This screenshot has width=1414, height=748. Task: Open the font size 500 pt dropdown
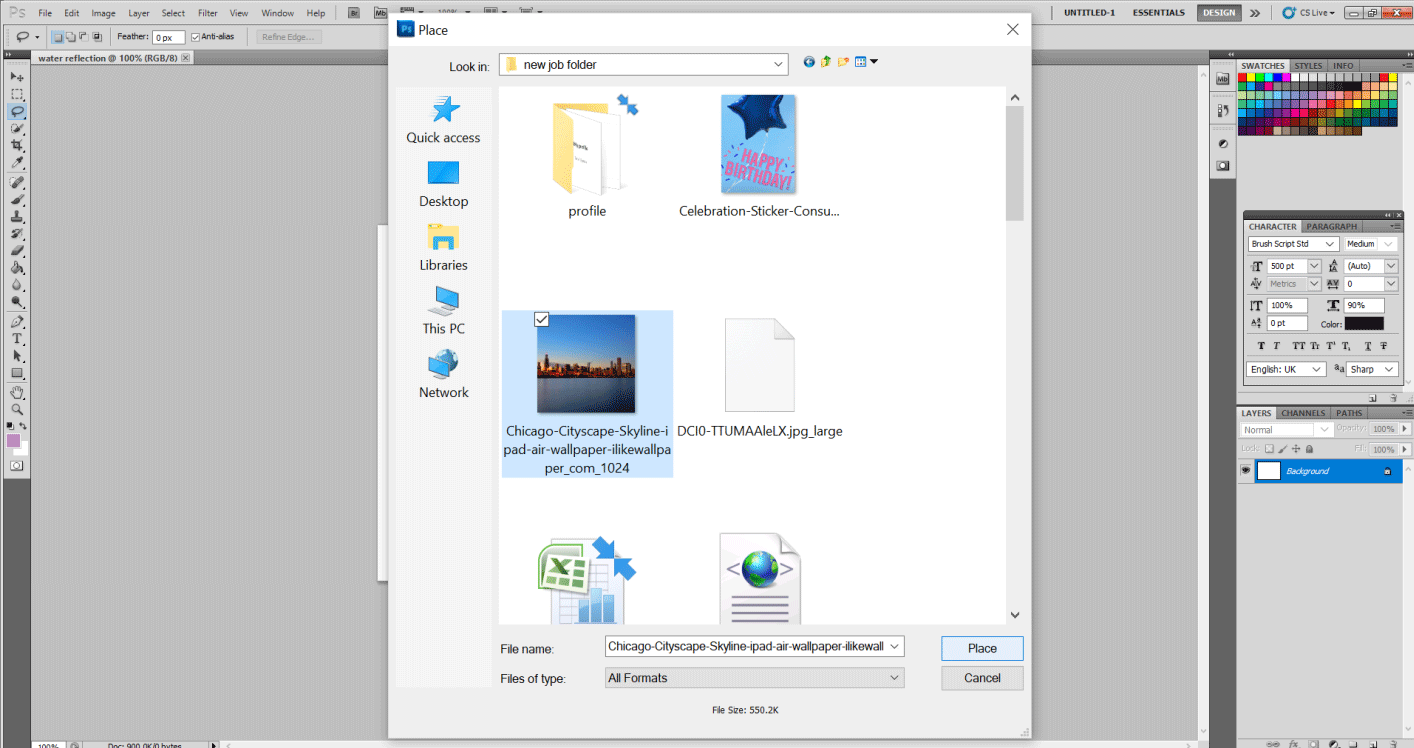pyautogui.click(x=1314, y=266)
